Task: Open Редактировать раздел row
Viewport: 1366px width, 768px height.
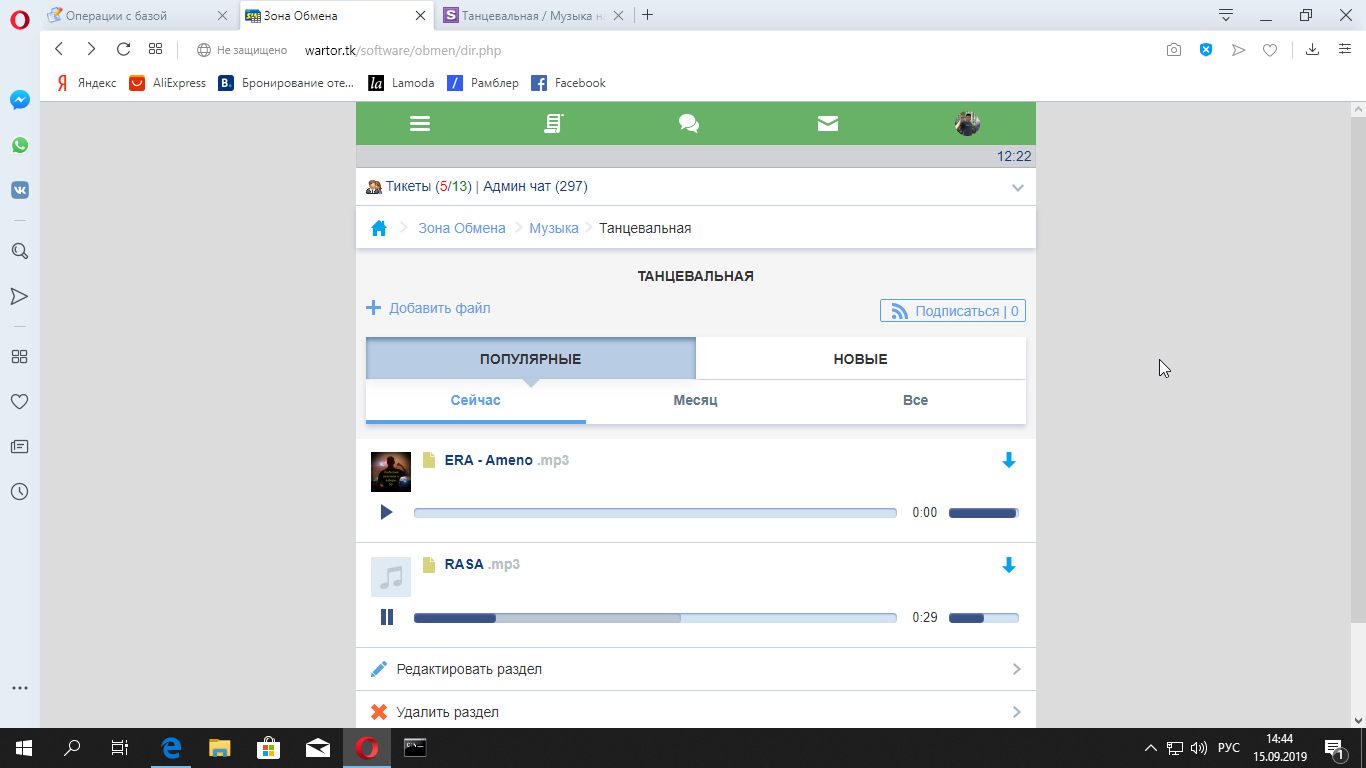Action: click(x=695, y=669)
